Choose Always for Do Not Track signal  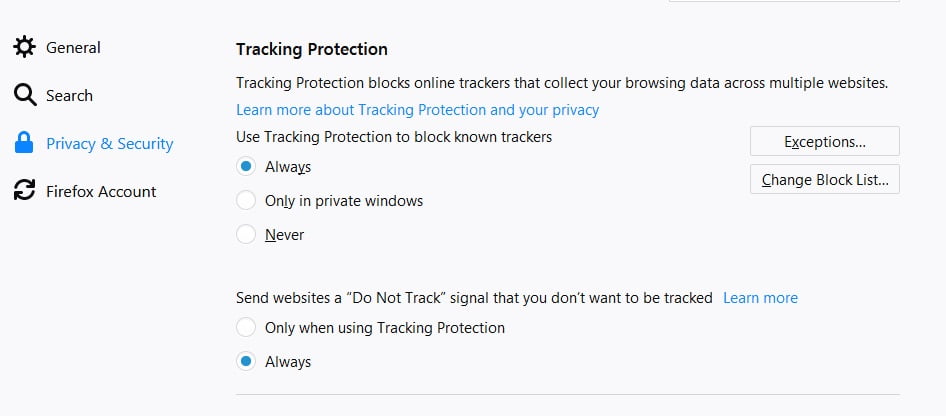pos(246,362)
